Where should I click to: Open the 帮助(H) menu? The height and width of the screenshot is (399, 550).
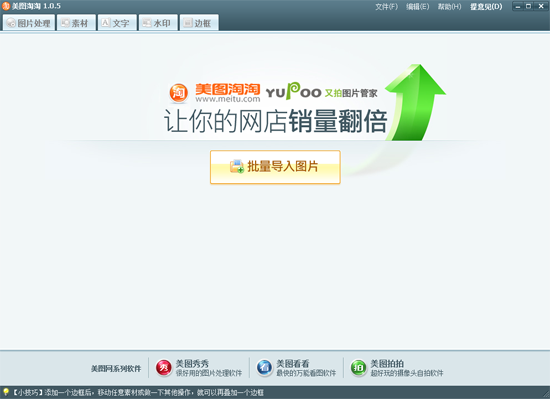(449, 7)
